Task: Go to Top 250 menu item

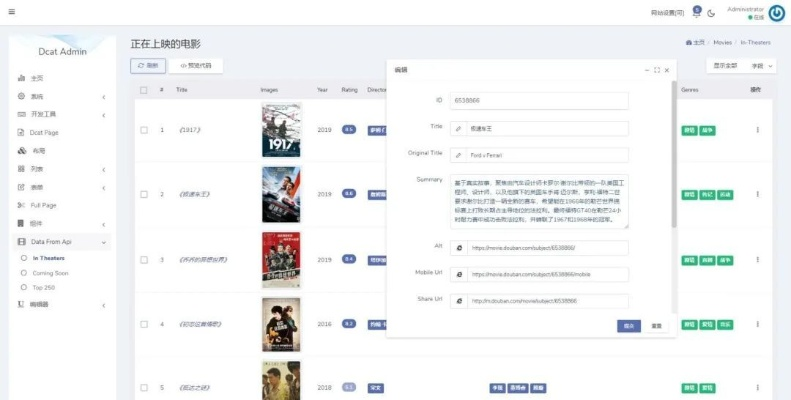Action: click(x=44, y=287)
